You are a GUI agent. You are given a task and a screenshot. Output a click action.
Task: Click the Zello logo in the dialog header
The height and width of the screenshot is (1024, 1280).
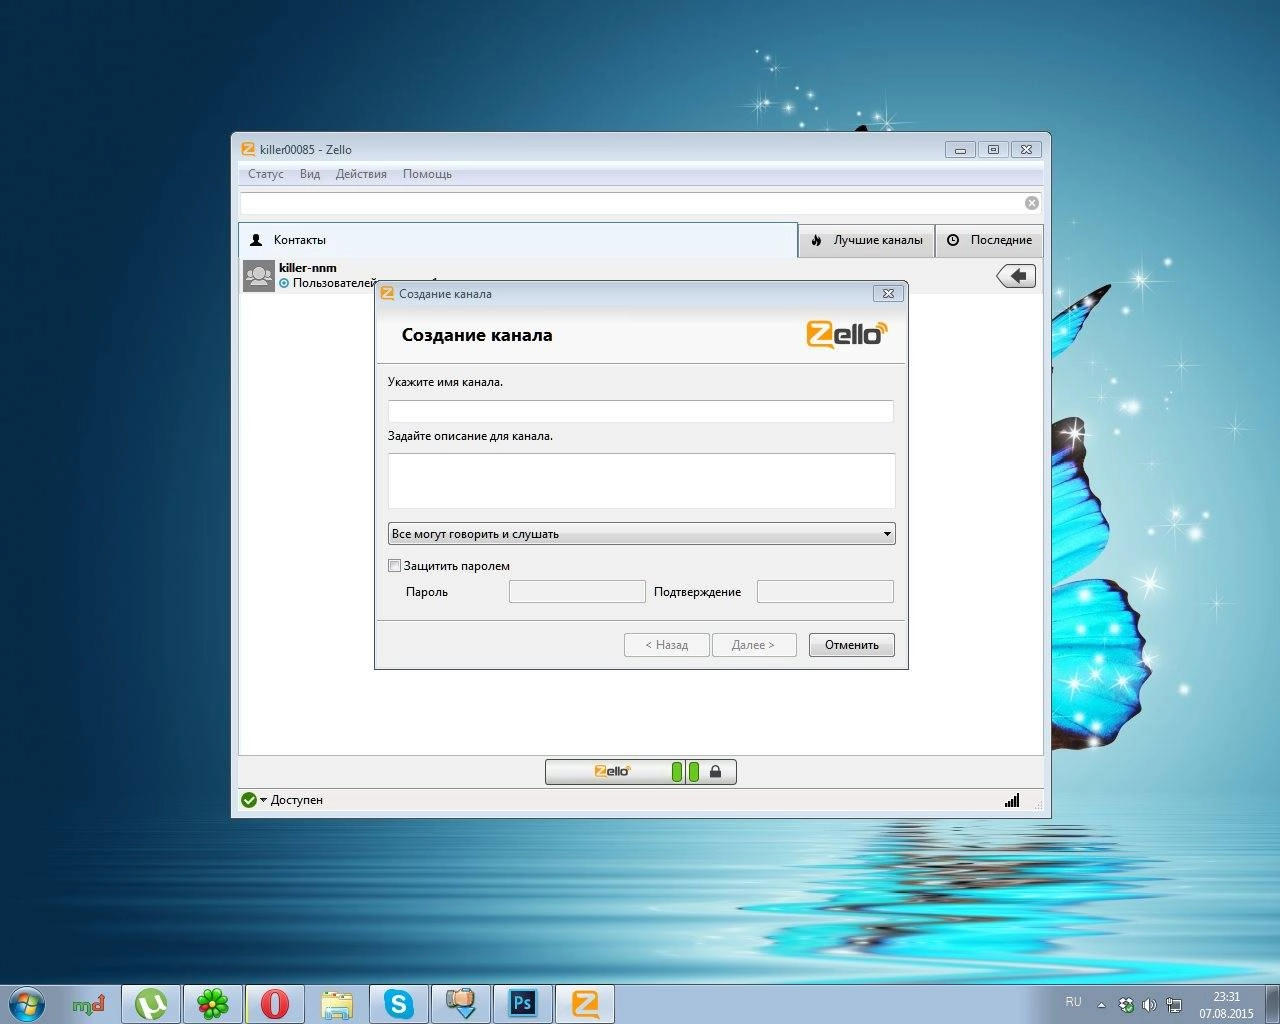(x=847, y=334)
